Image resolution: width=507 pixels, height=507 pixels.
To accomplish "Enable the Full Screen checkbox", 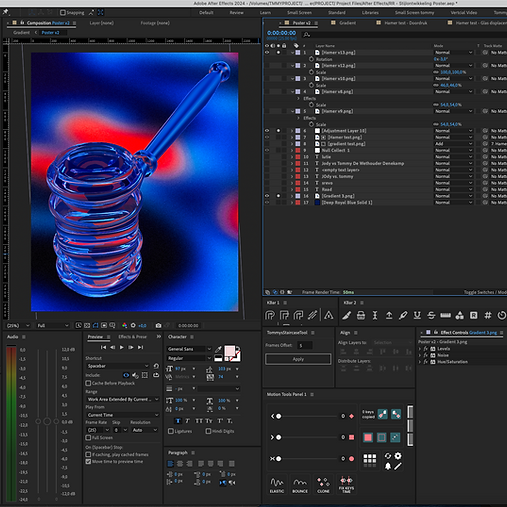I will pyautogui.click(x=88, y=437).
